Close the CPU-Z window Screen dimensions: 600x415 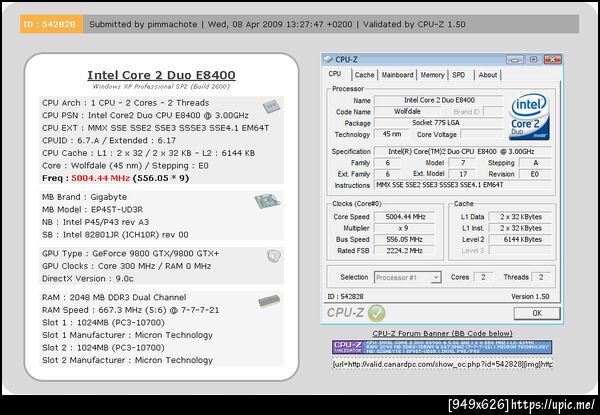(553, 60)
